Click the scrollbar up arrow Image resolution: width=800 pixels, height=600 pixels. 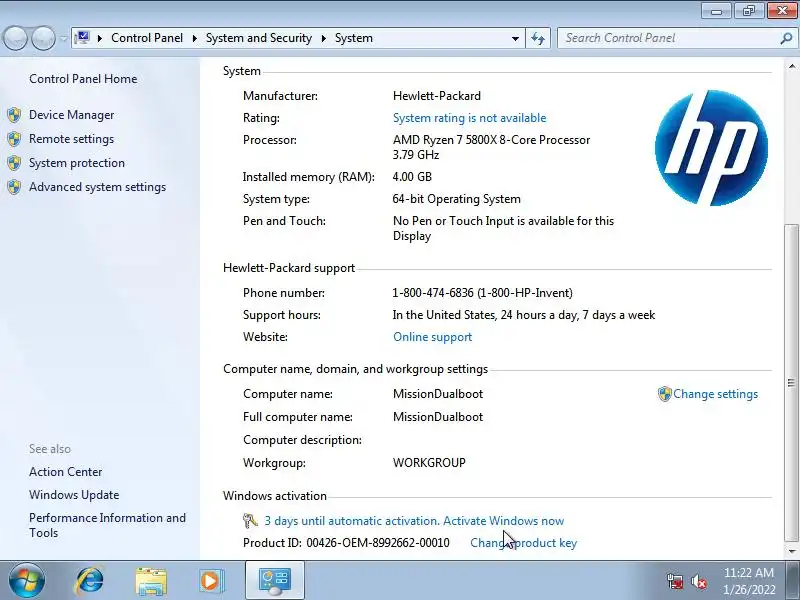pyautogui.click(x=791, y=66)
